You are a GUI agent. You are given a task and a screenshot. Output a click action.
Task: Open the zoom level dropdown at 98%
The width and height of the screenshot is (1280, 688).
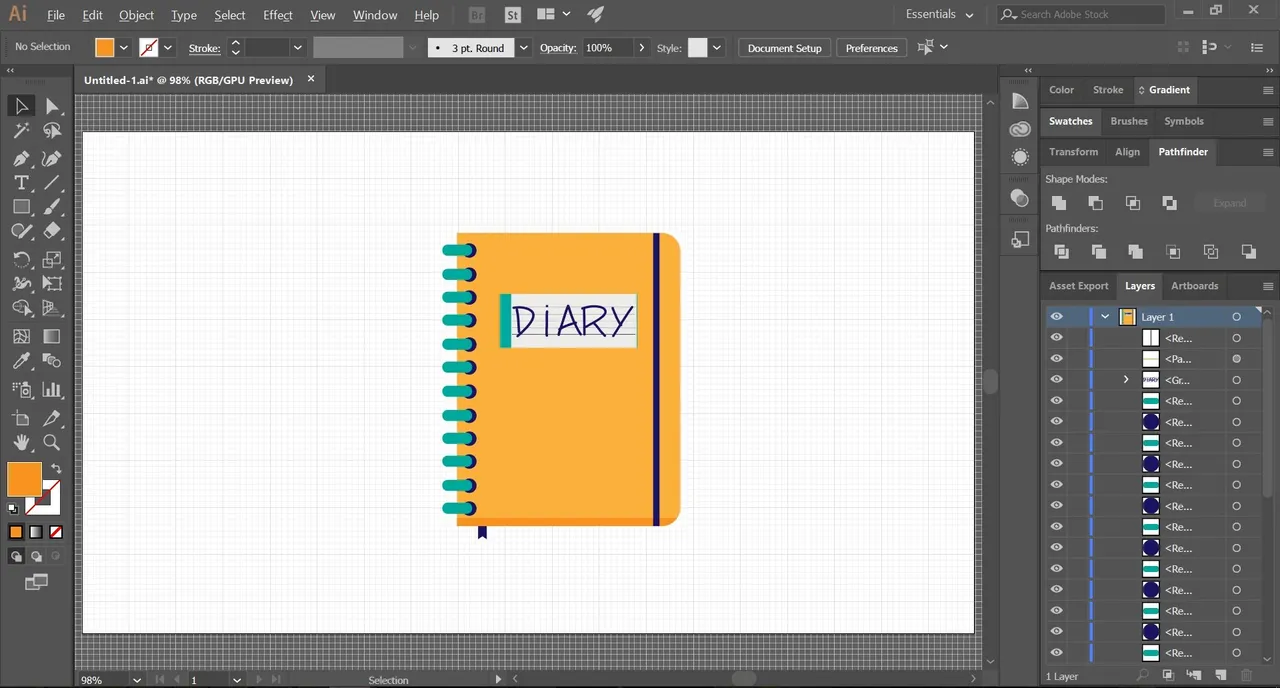[x=136, y=680]
